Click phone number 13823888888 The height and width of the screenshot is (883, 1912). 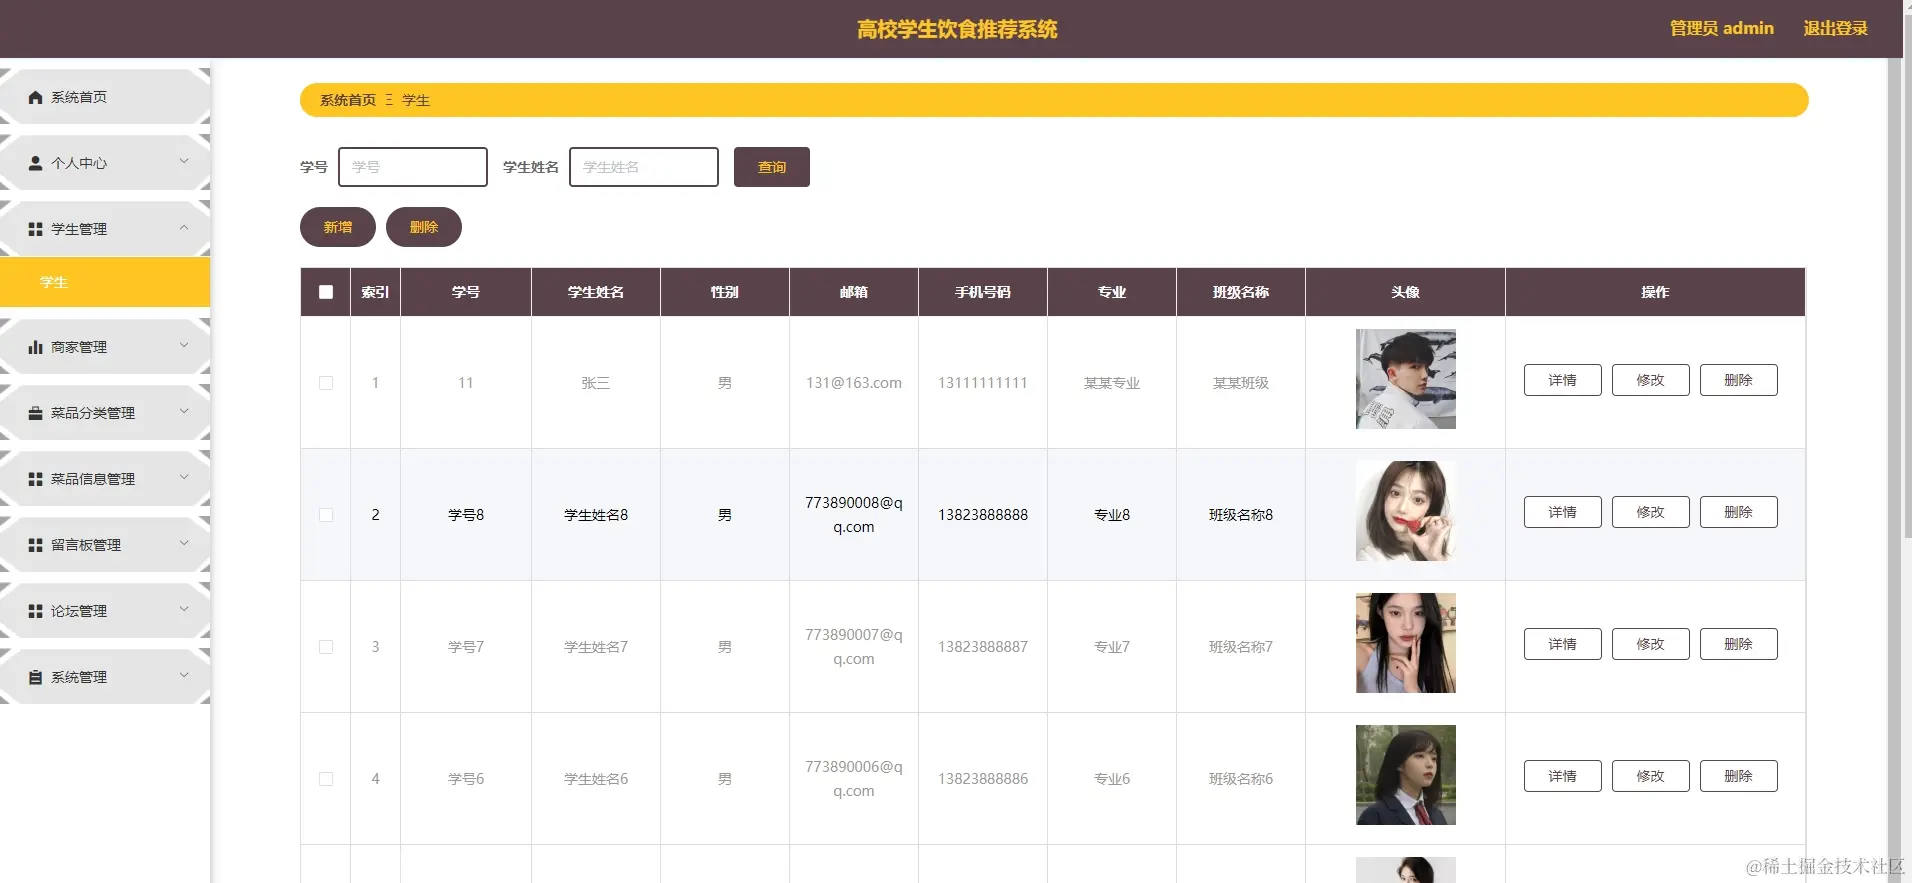(983, 515)
